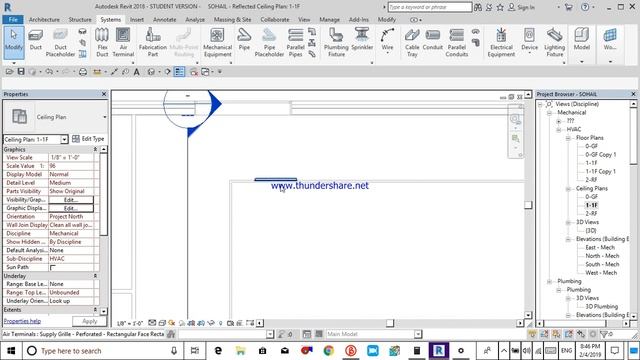Collapse the Plumbing discipline node
Viewport: 640px width, 360px height.
tap(549, 281)
